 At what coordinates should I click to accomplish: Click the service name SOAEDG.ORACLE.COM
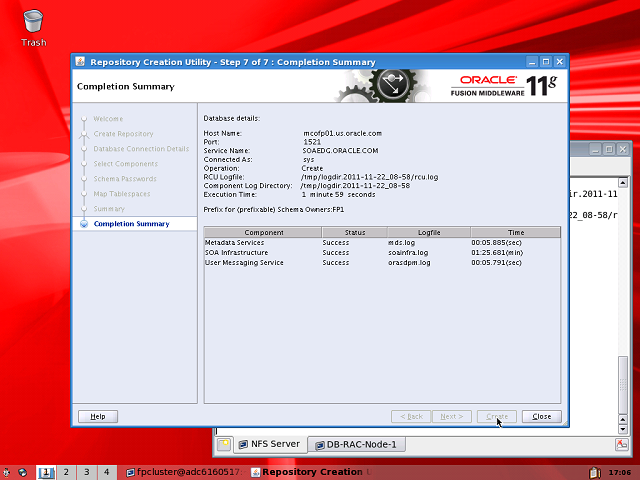tap(340, 151)
